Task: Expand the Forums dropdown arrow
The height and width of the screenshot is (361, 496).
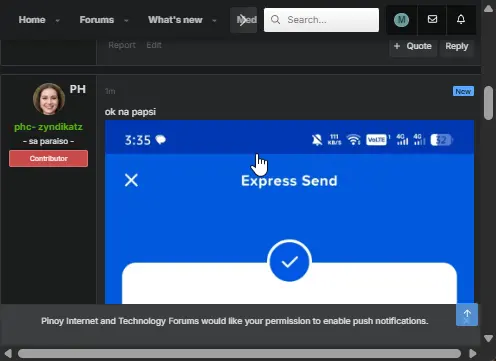Action: 126,21
